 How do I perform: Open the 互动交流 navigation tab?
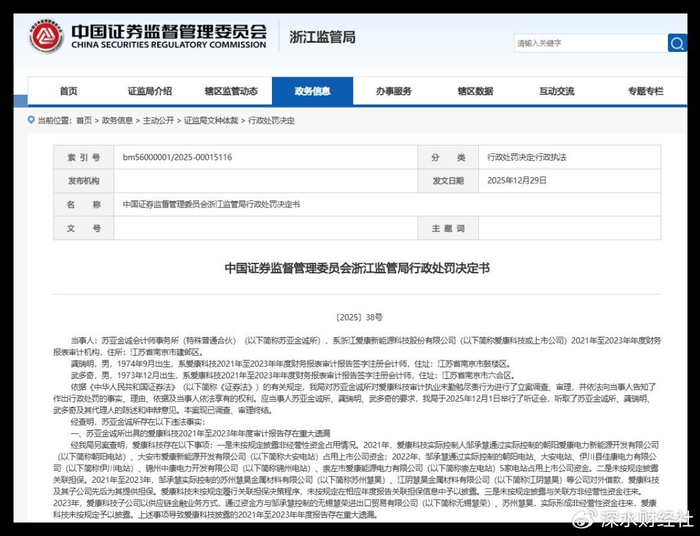click(556, 91)
